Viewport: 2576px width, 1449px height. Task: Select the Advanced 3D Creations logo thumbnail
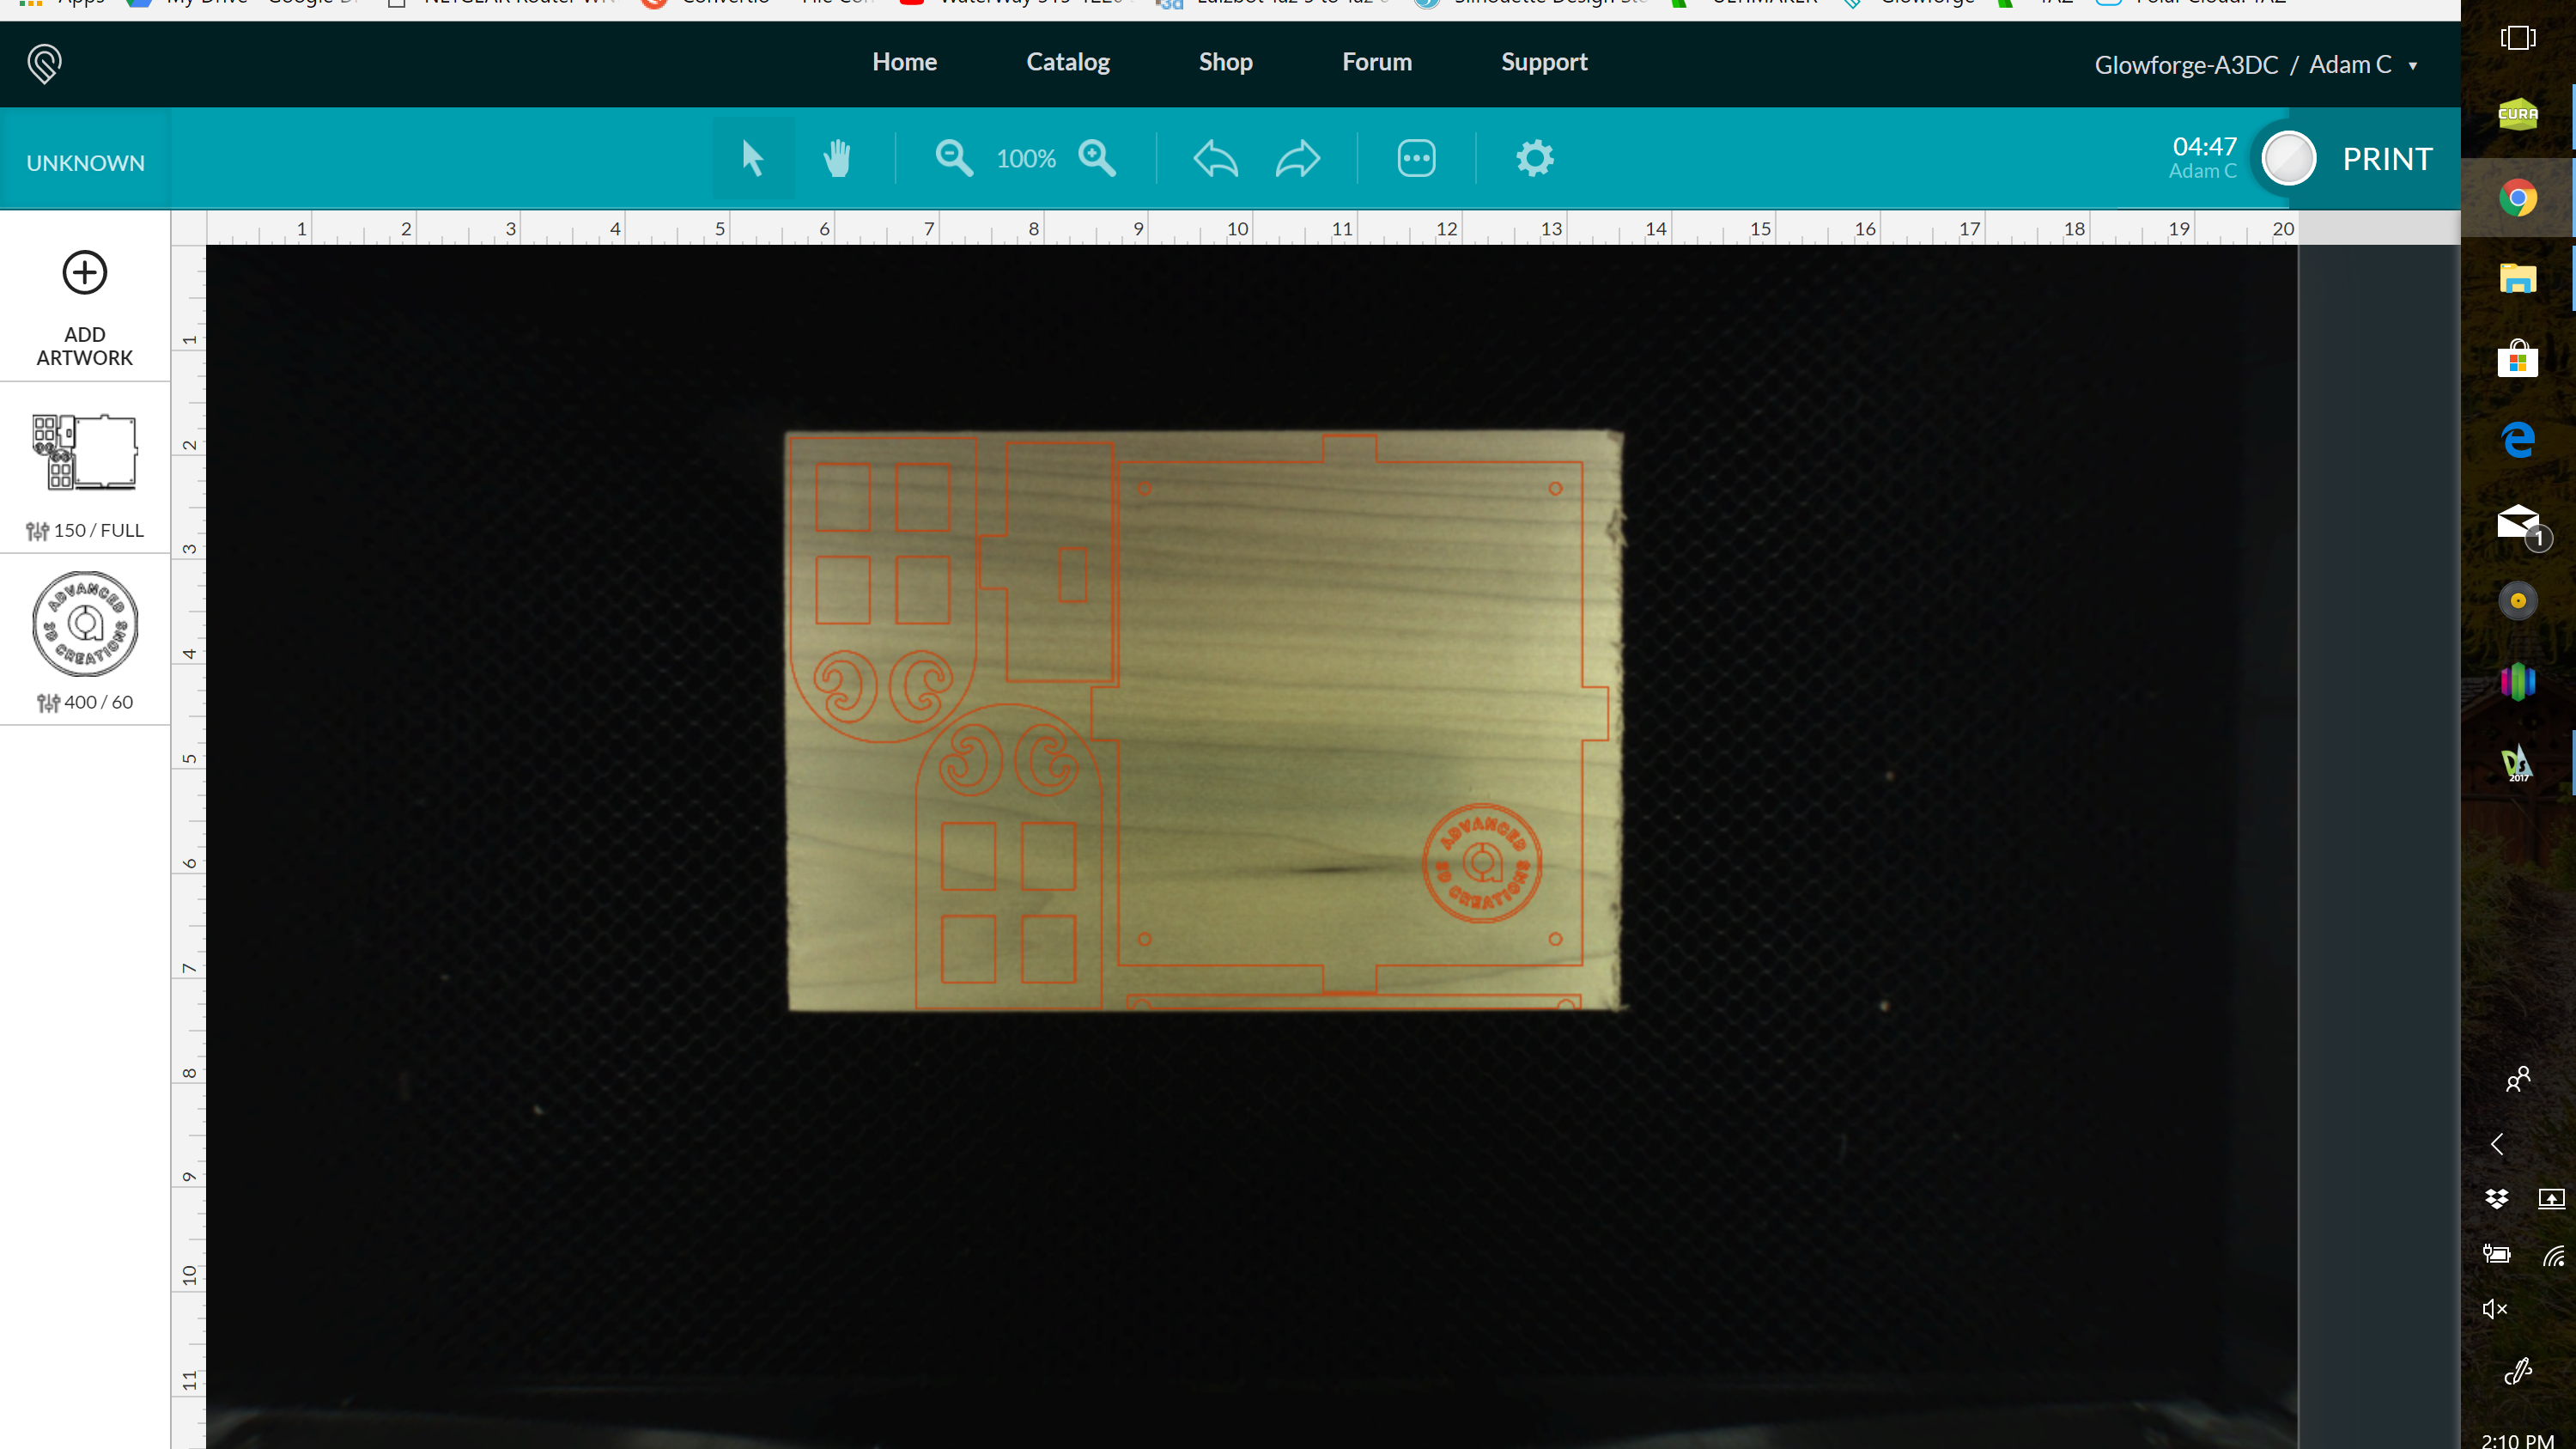[x=85, y=624]
